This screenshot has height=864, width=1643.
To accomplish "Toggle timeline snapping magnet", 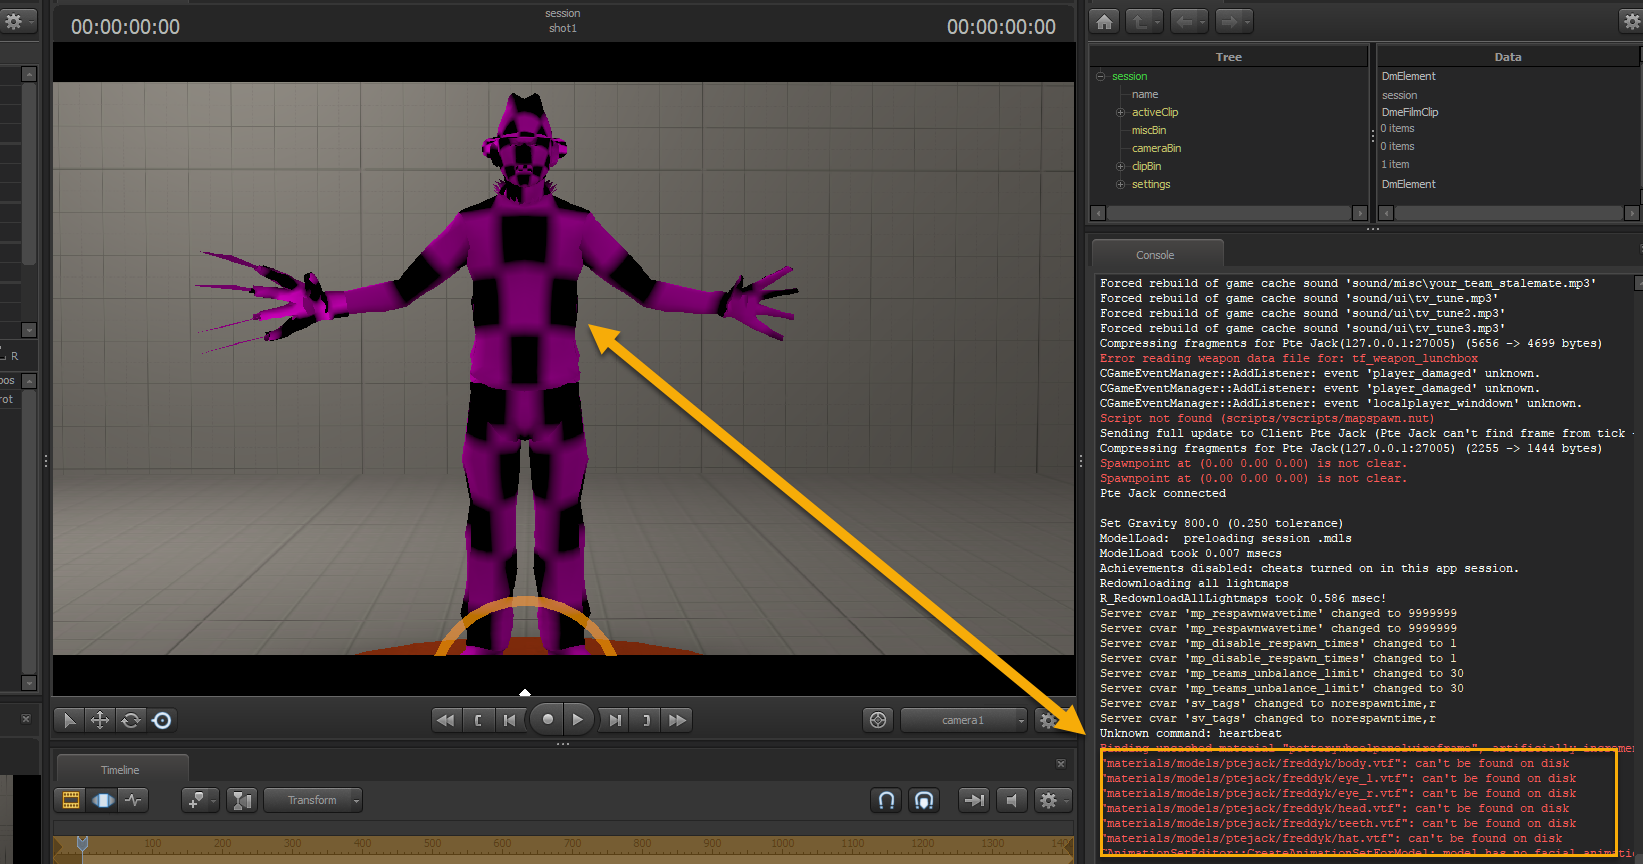I will point(886,800).
